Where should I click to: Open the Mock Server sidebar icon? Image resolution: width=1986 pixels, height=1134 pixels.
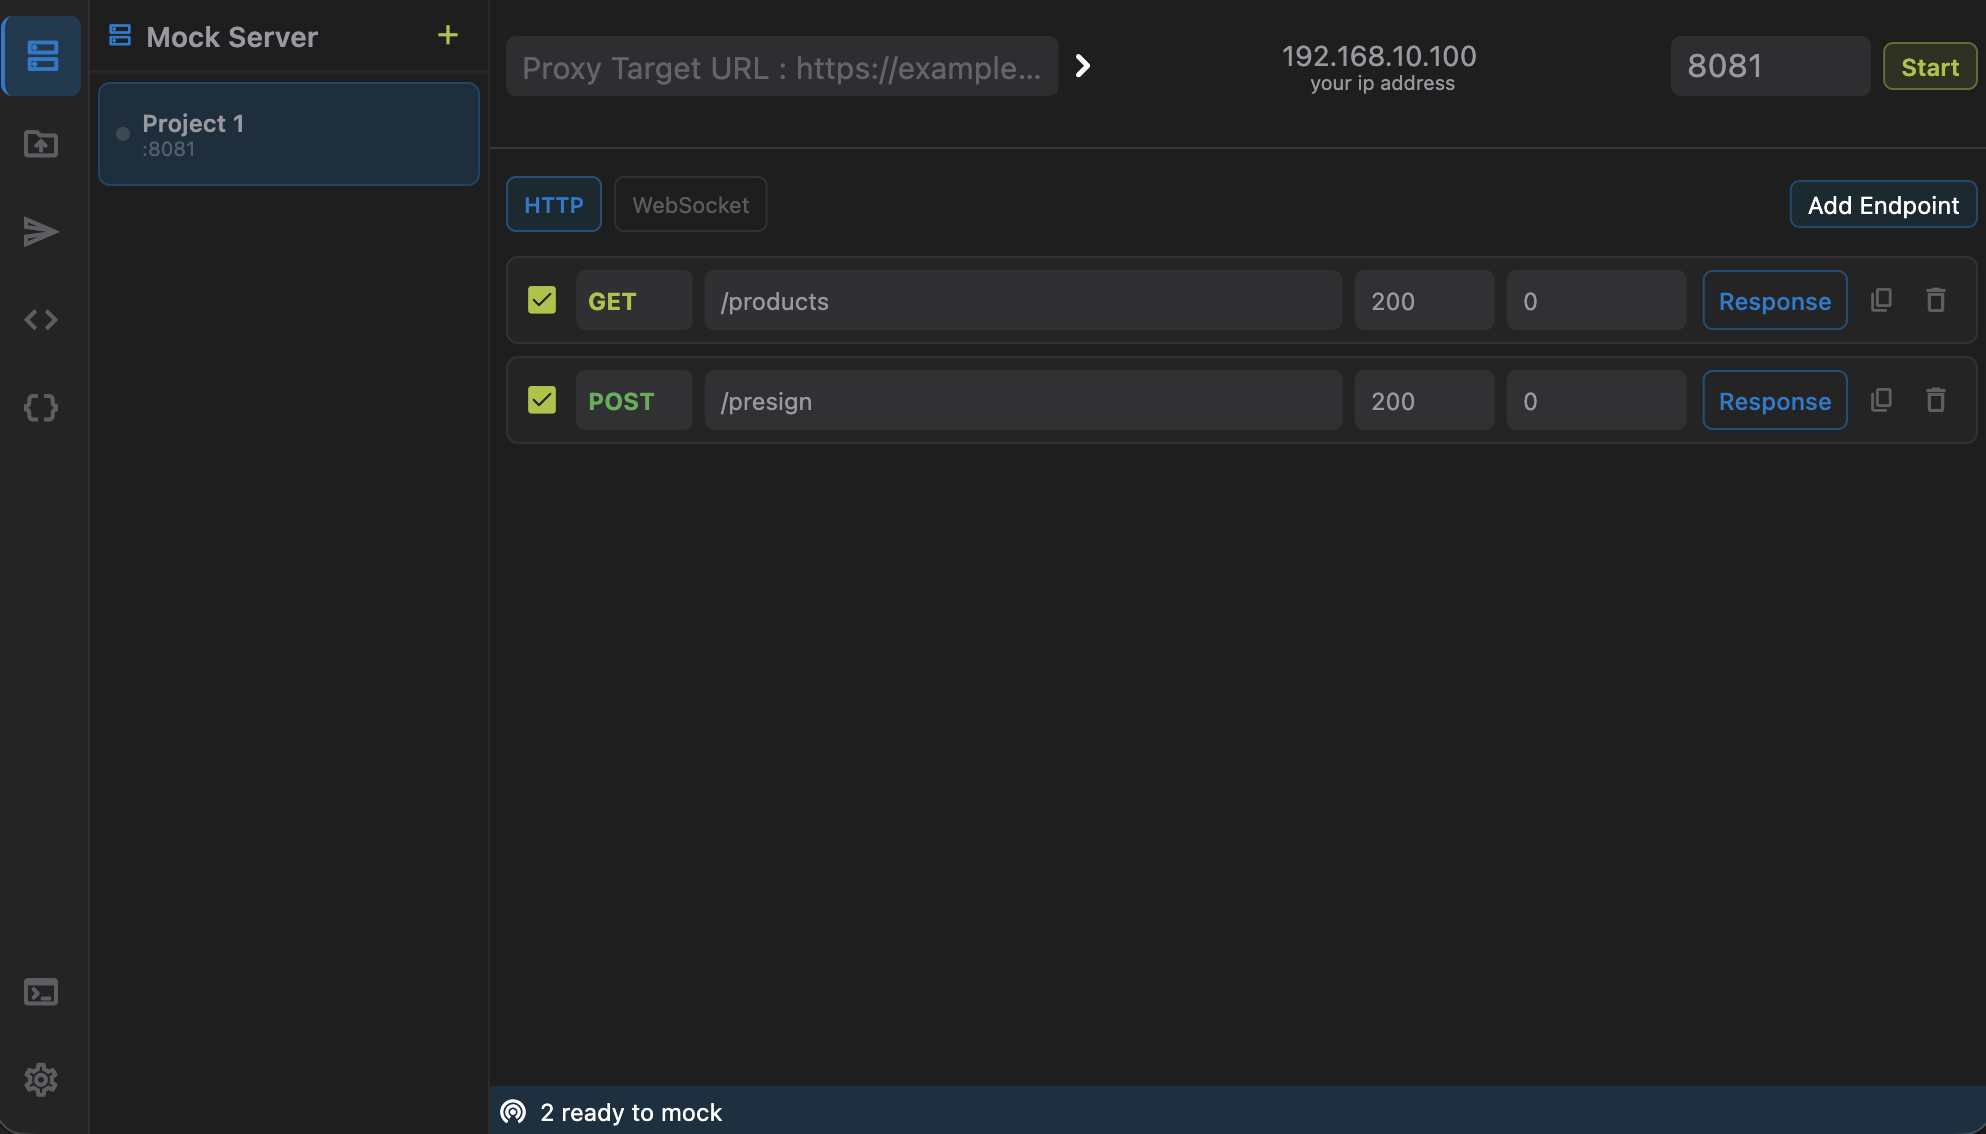tap(41, 56)
